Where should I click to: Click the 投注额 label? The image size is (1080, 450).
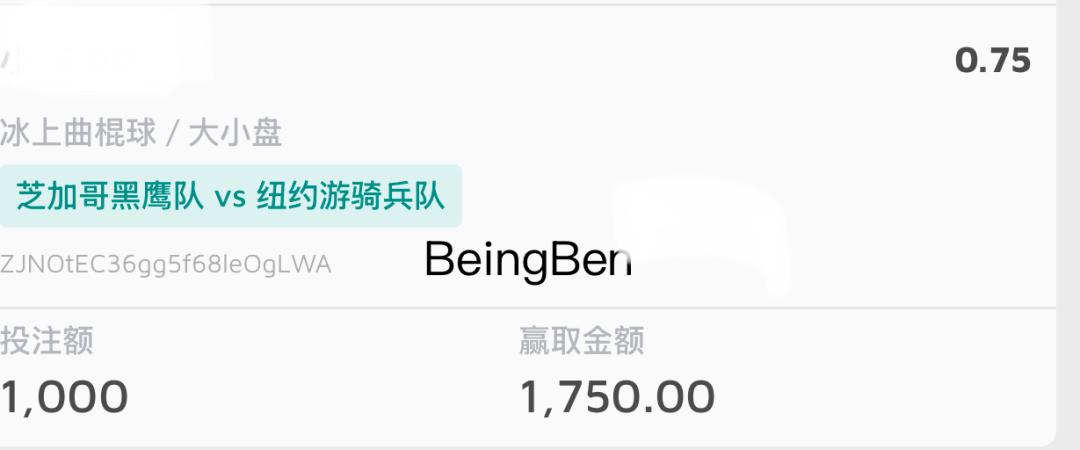[47, 341]
